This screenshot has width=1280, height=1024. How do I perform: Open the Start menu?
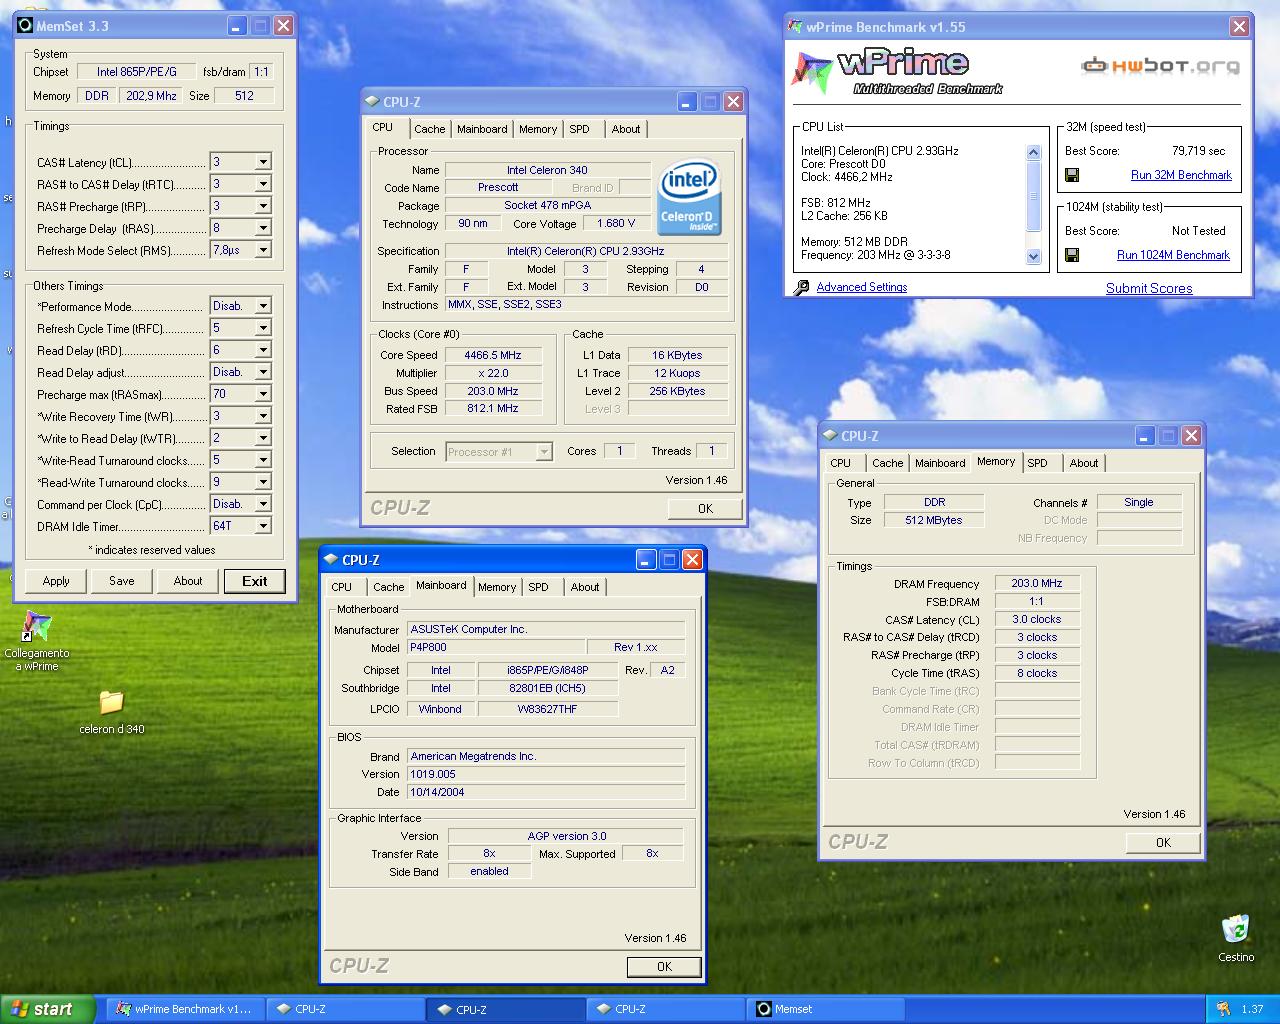pyautogui.click(x=48, y=1009)
